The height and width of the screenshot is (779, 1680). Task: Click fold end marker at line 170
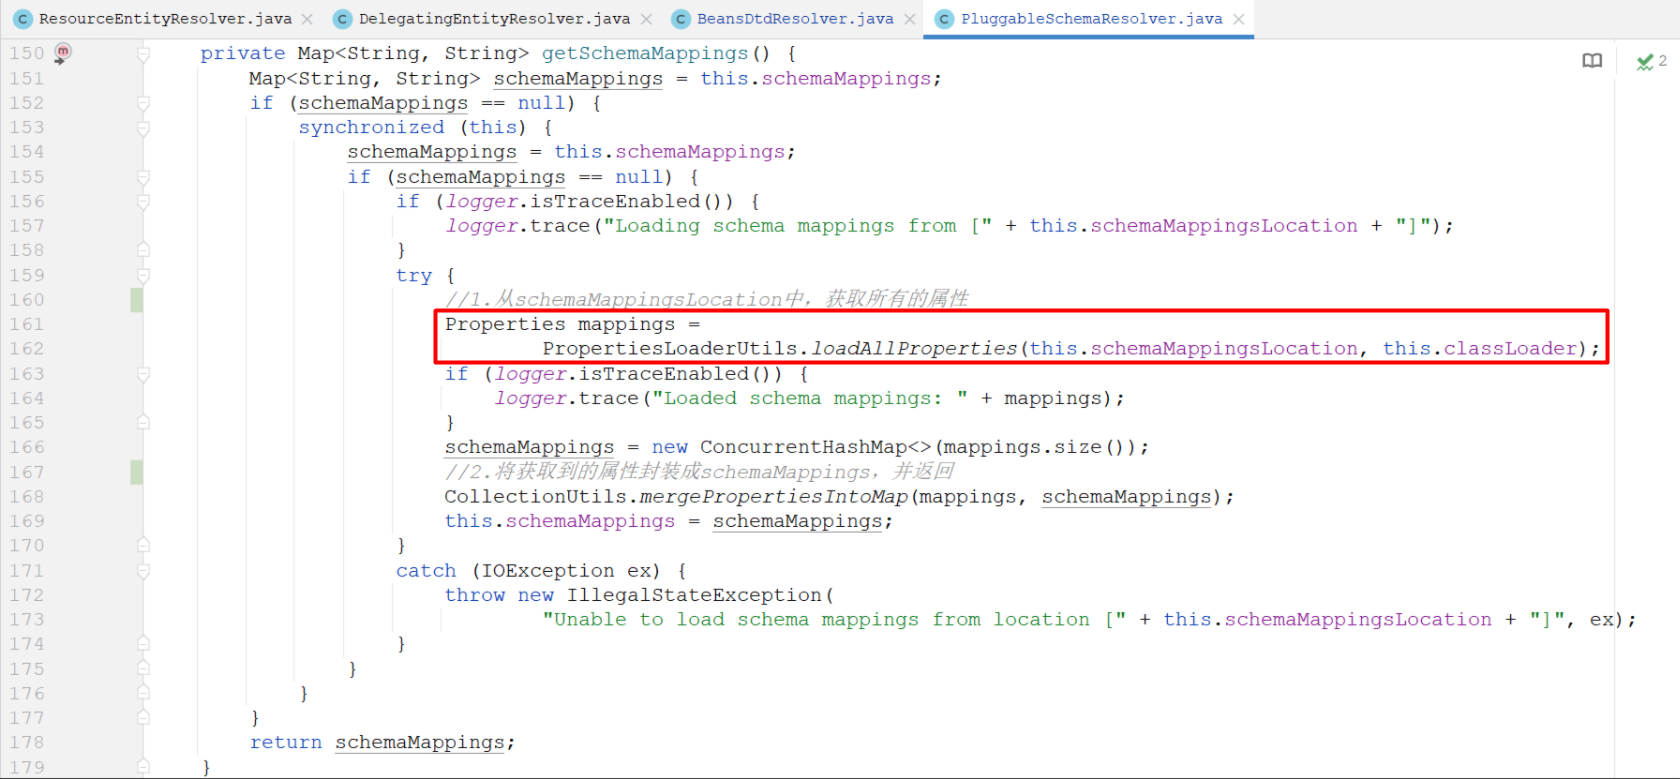click(143, 546)
